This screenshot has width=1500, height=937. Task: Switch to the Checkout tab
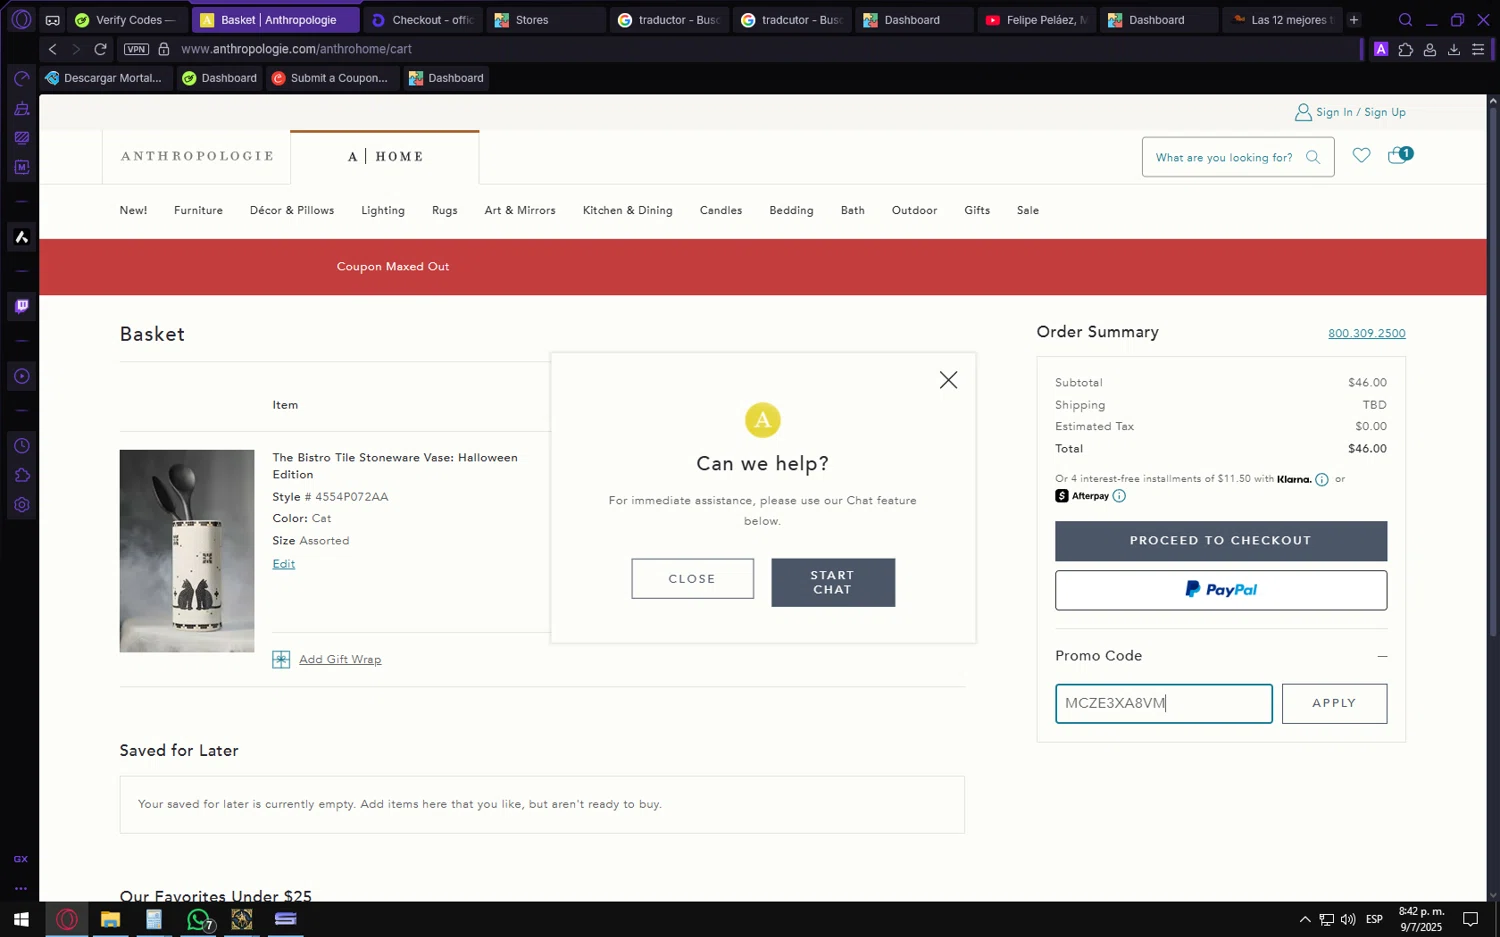coord(424,20)
